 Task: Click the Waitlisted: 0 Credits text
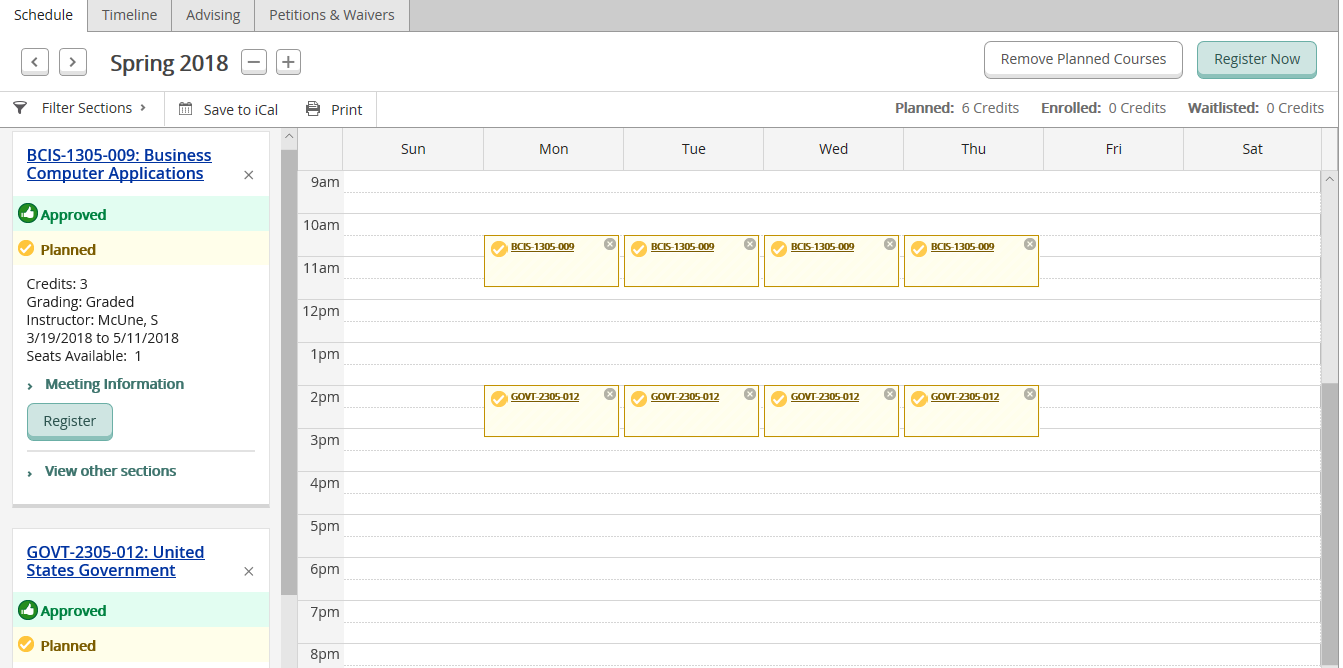[x=1256, y=108]
